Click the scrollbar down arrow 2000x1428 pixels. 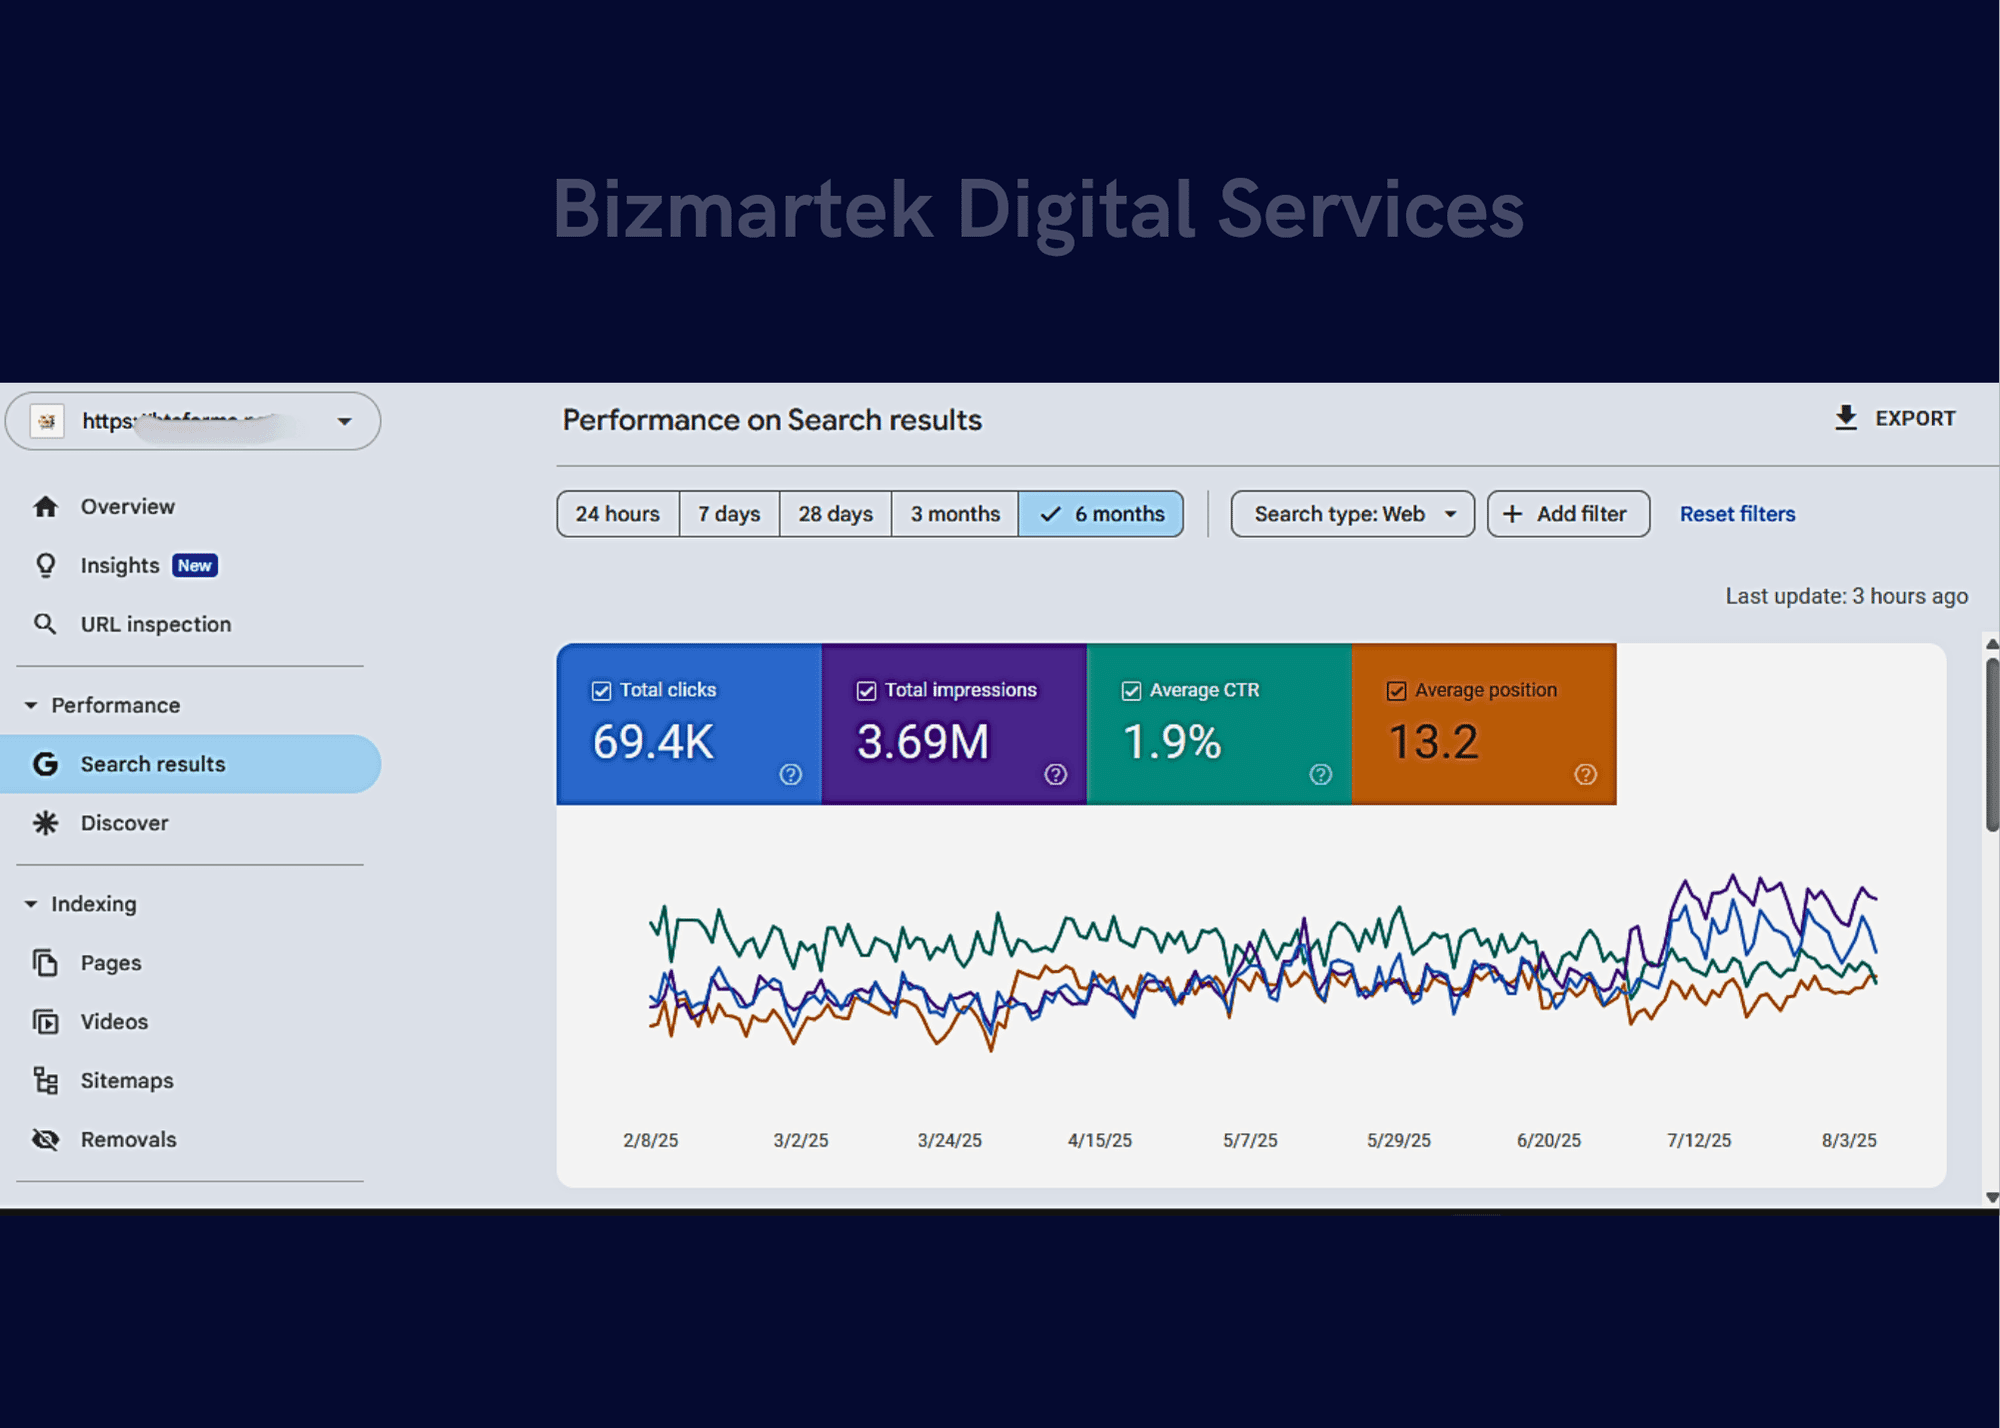(1992, 1197)
